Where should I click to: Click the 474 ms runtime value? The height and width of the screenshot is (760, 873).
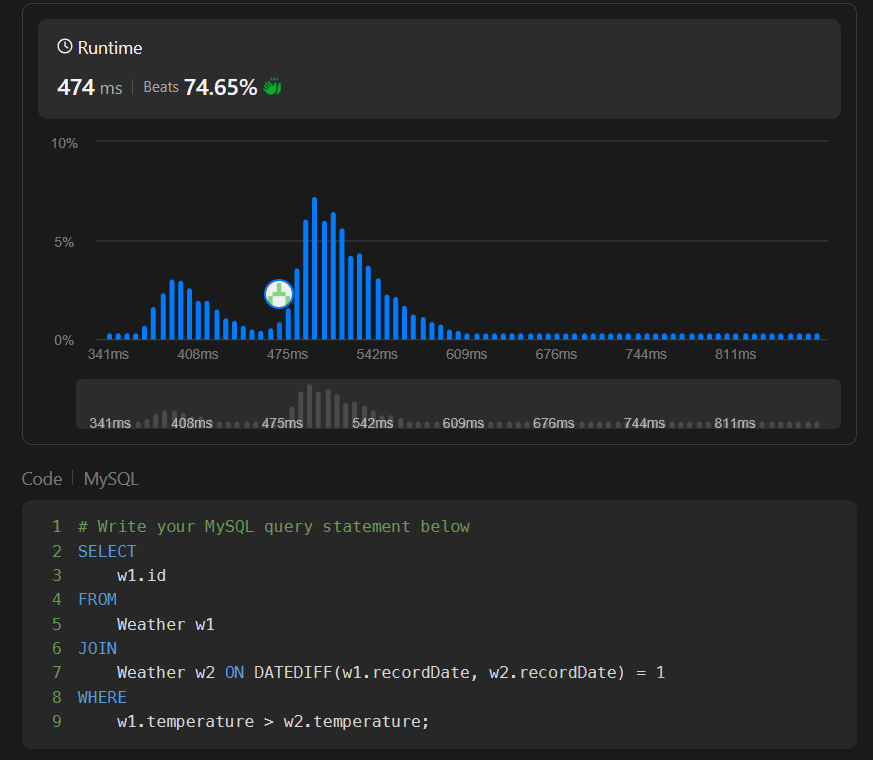90,87
